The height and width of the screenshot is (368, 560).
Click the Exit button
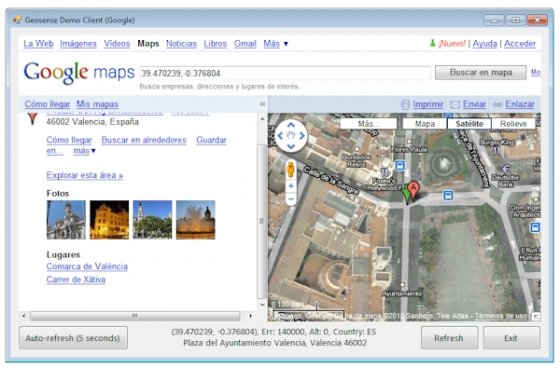click(x=511, y=338)
